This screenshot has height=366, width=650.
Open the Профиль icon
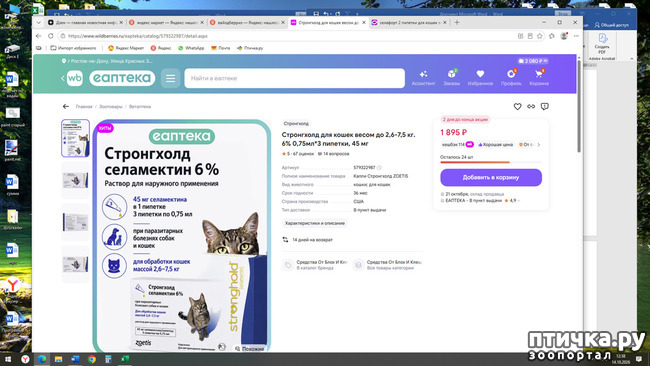(511, 78)
